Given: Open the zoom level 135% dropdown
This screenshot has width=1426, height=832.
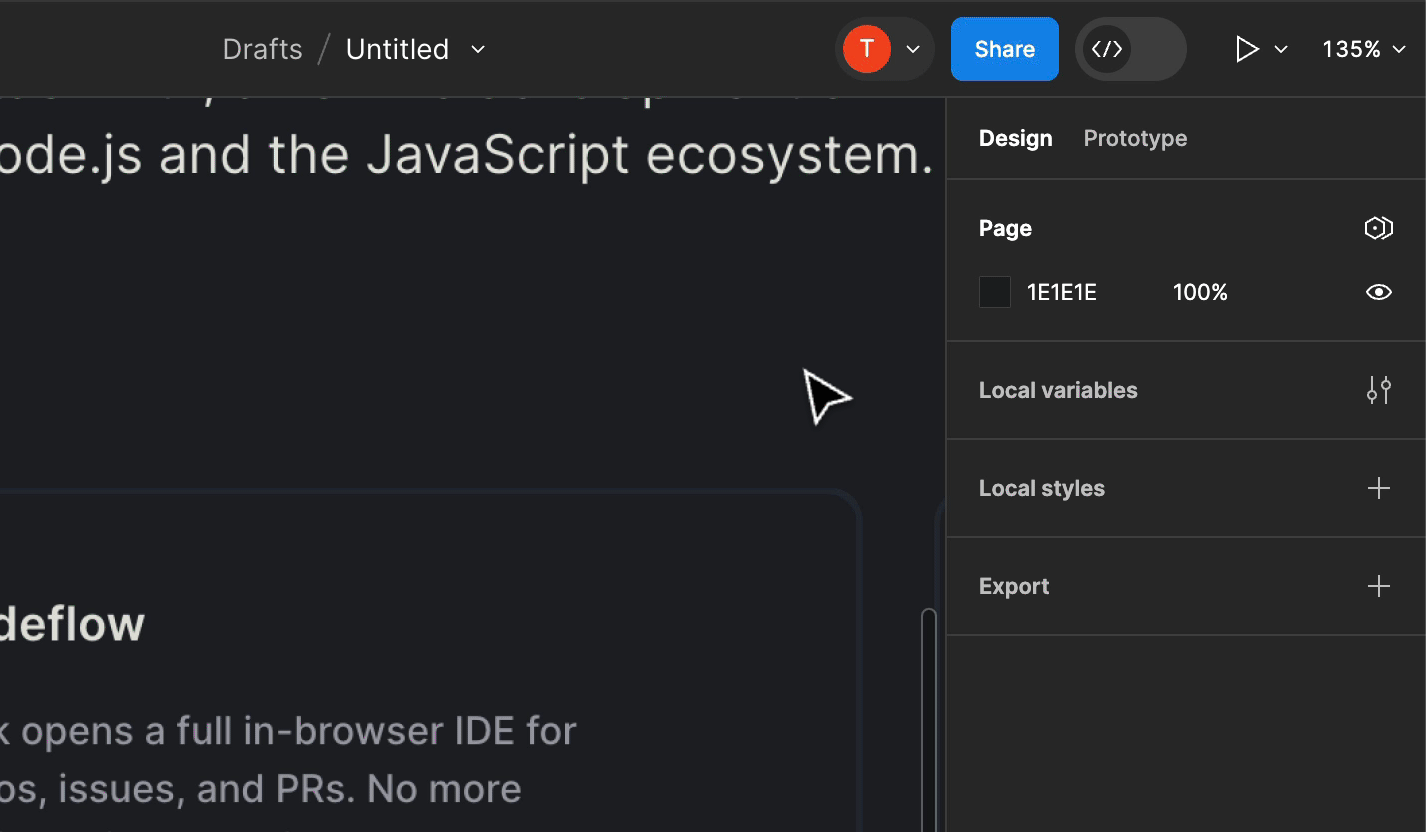Looking at the screenshot, I should point(1362,48).
